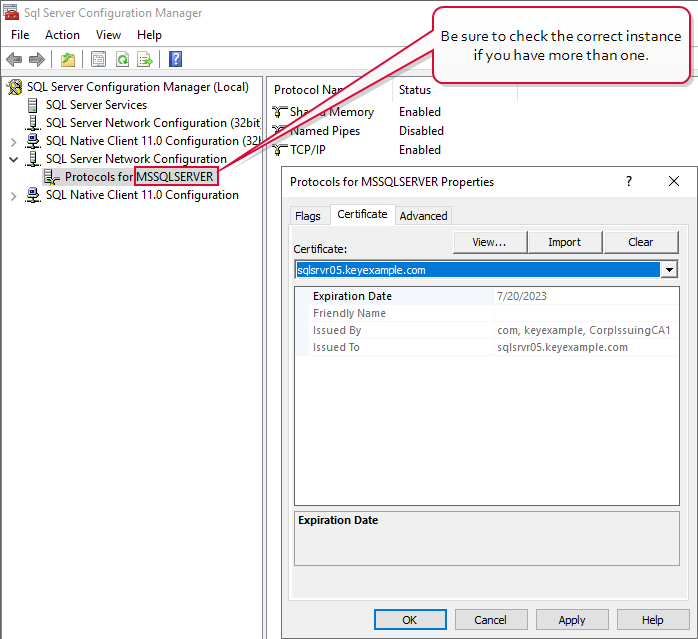Expand the bottom SQL Native Client 11.0 Configuration node
This screenshot has width=698, height=639.
click(x=13, y=196)
